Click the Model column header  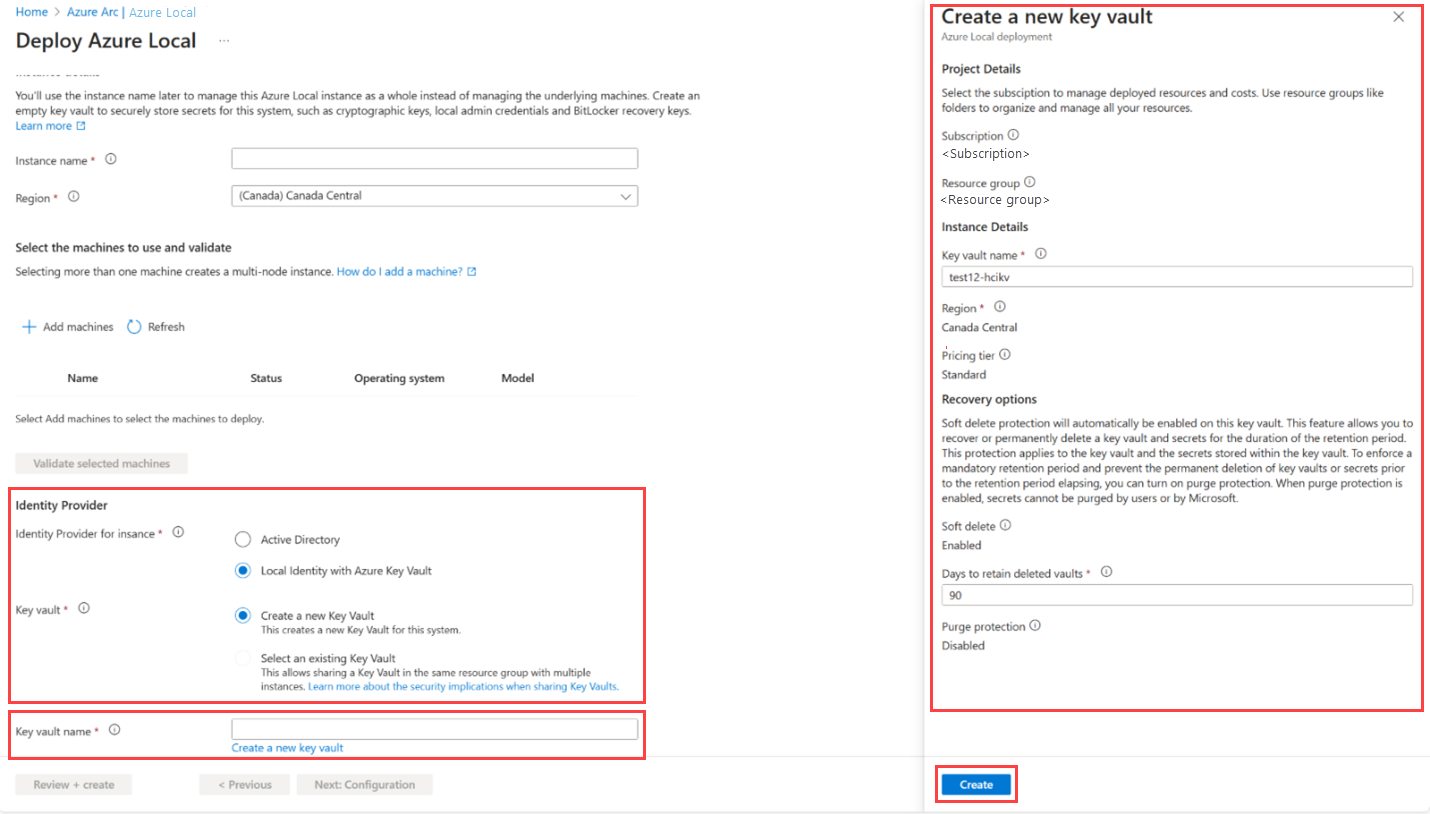coord(518,378)
